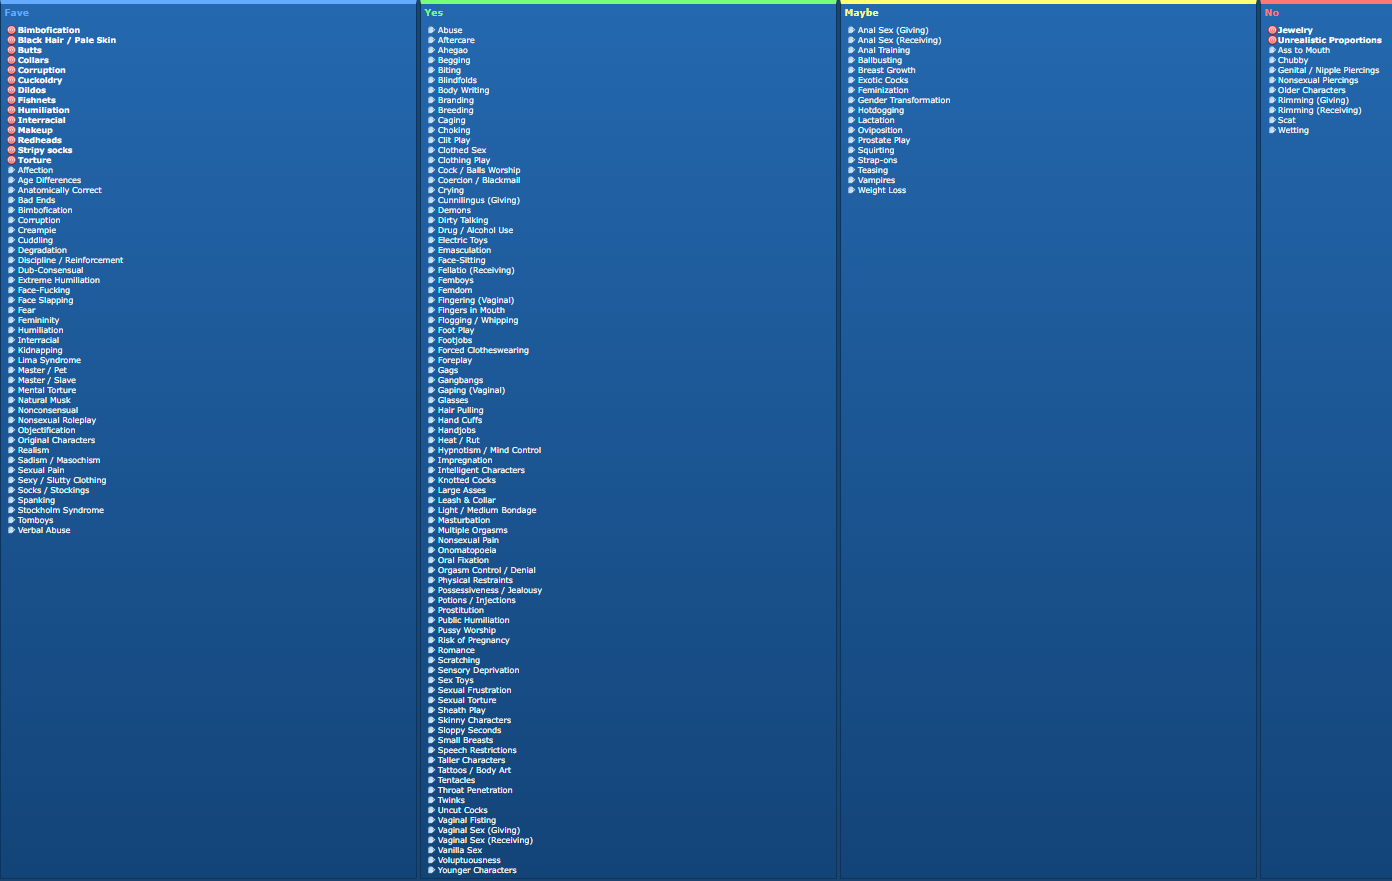Click the Bad Ends entry
The height and width of the screenshot is (881, 1392).
[37, 200]
